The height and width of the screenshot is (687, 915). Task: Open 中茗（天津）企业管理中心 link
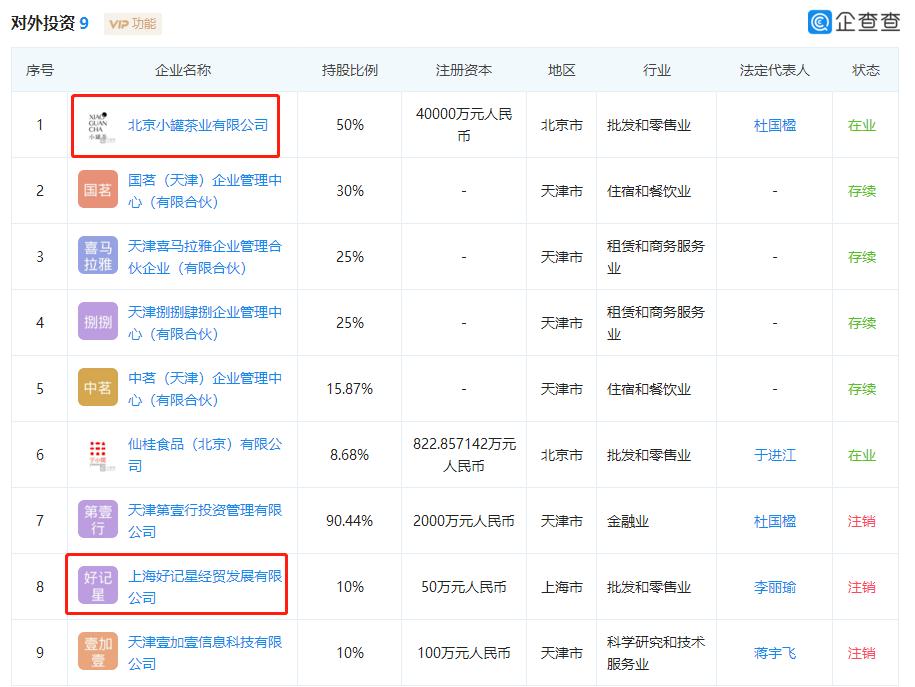(205, 389)
